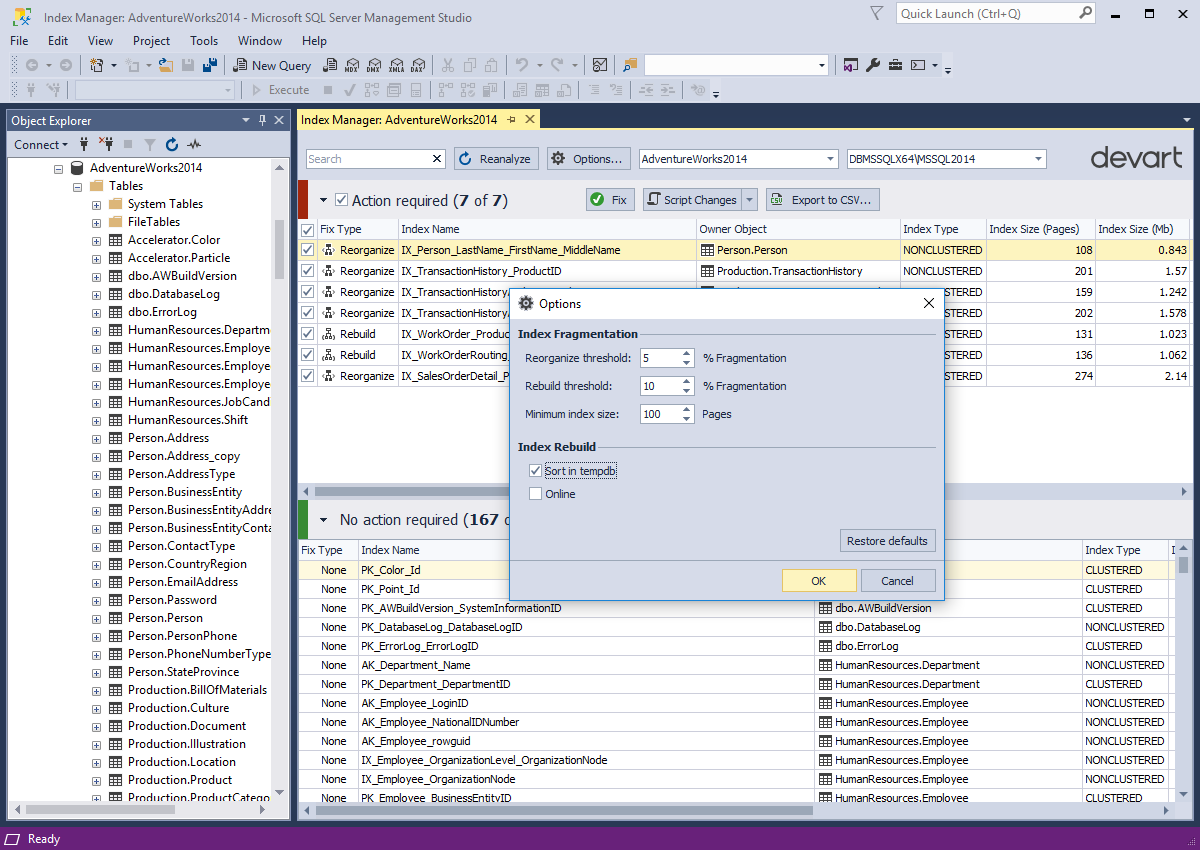Click the Disconnect icon in Object Explorer
Viewport: 1200px width, 850px height.
(106, 144)
